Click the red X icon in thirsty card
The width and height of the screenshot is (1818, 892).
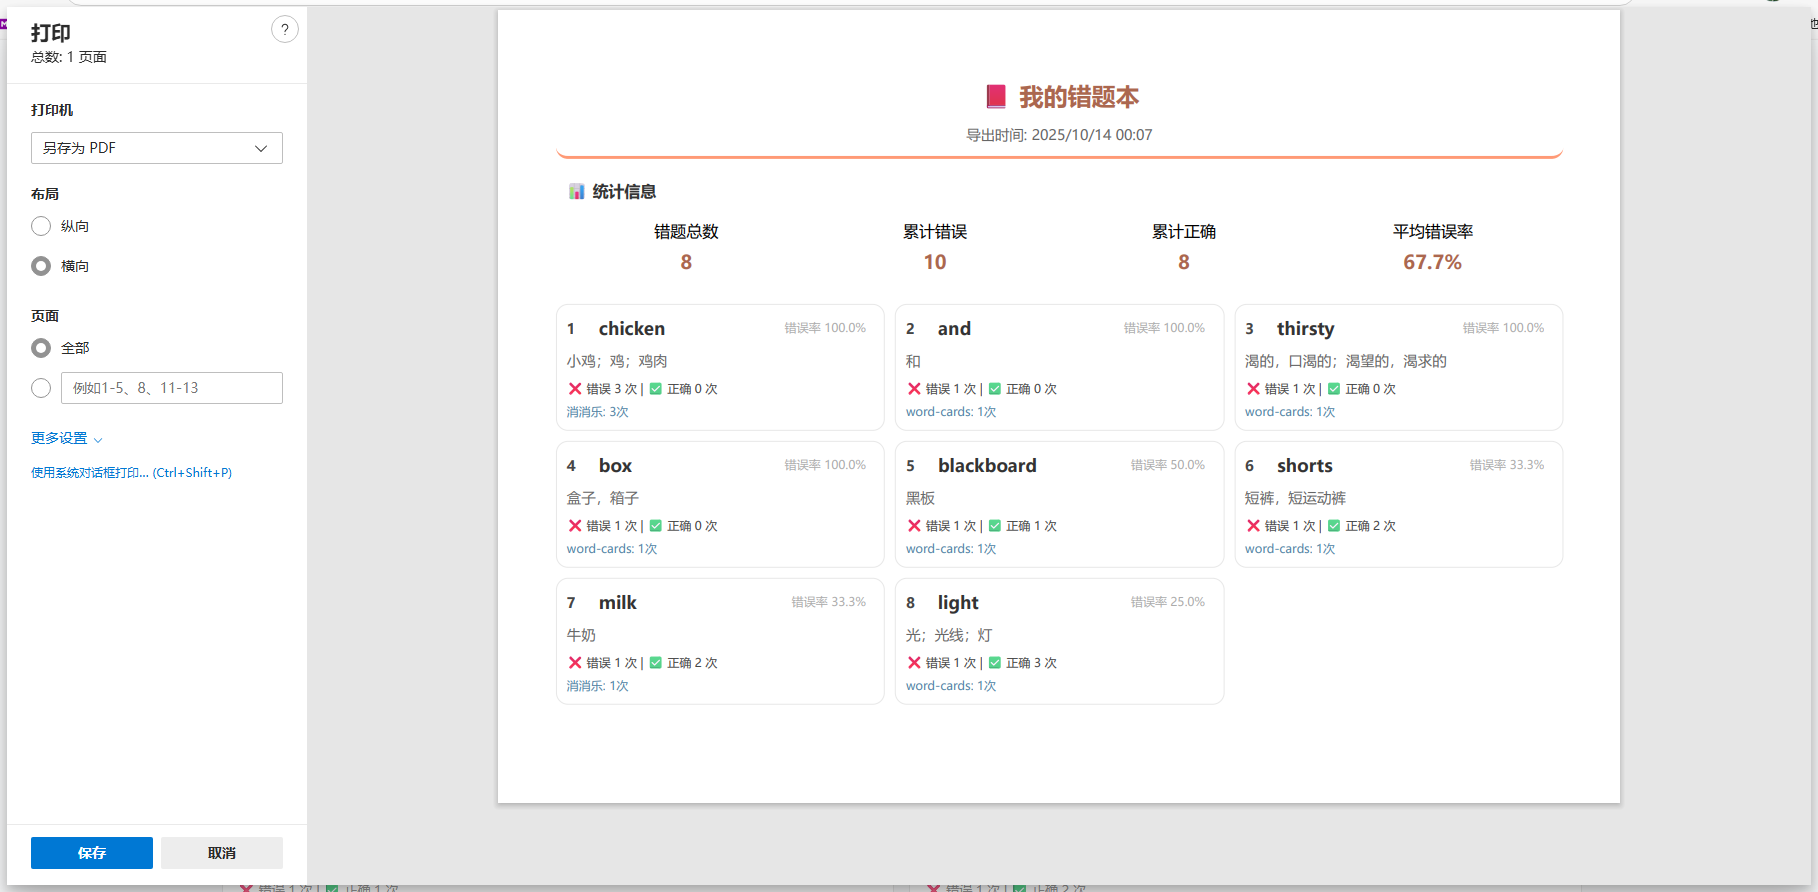1253,389
